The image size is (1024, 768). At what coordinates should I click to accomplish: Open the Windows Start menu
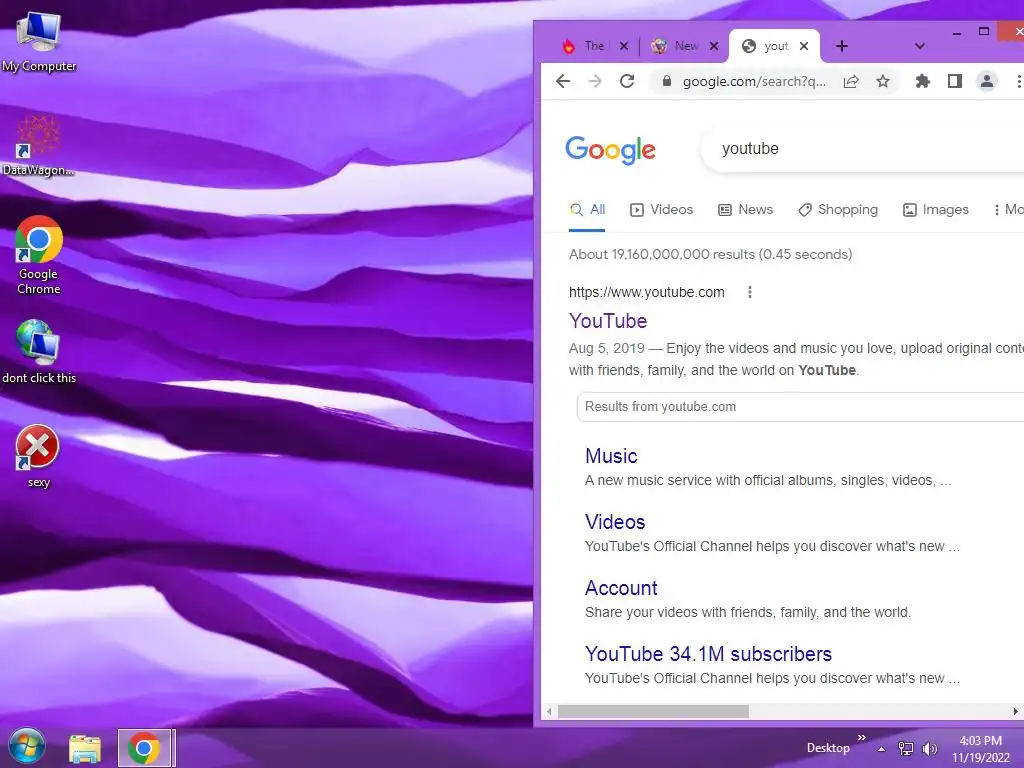[27, 746]
